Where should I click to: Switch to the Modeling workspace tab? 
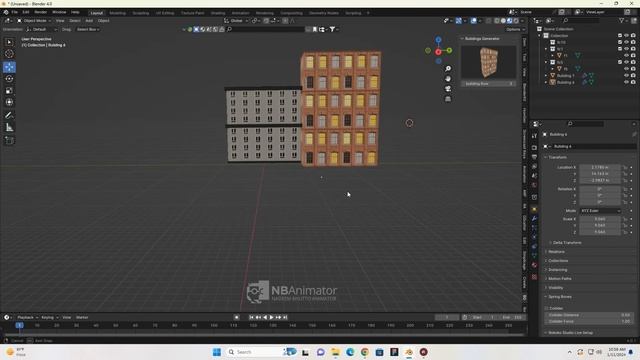(x=118, y=13)
